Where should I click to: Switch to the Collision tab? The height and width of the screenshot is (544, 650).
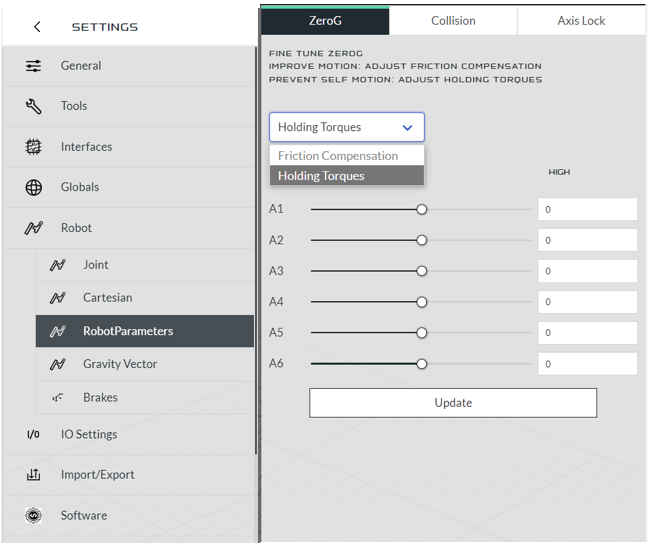click(453, 21)
